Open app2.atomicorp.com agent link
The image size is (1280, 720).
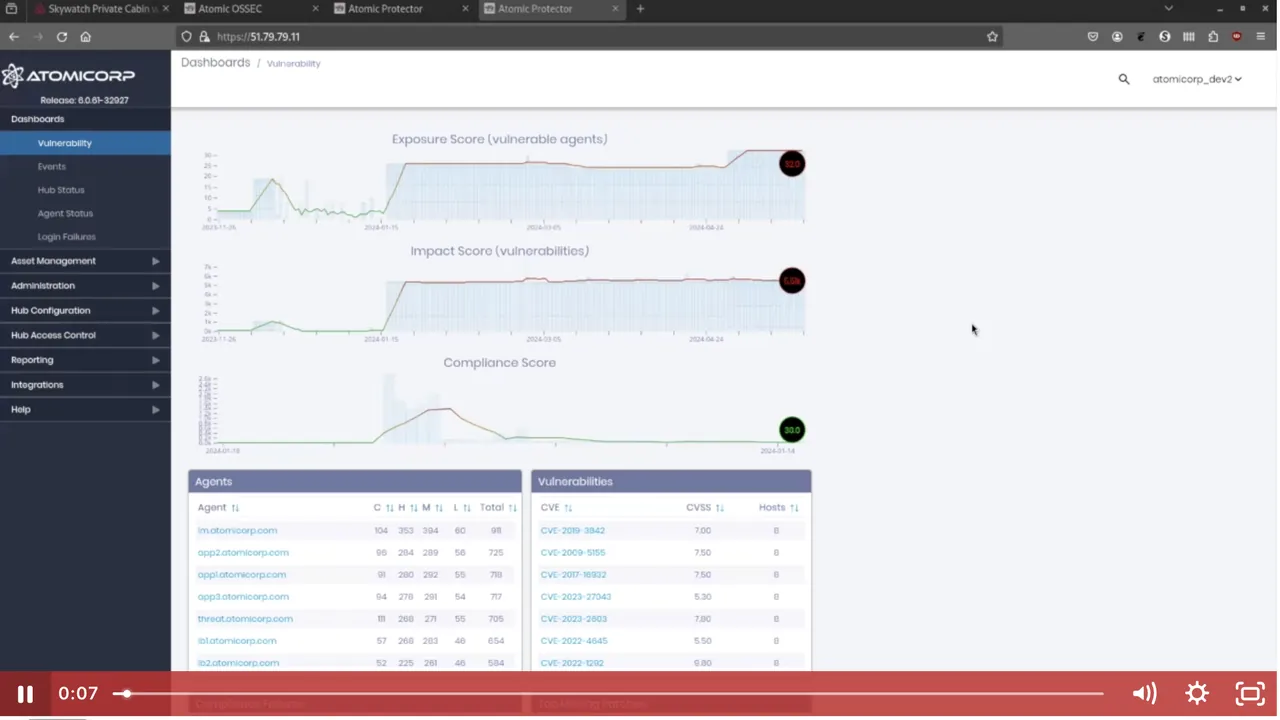pyautogui.click(x=243, y=553)
